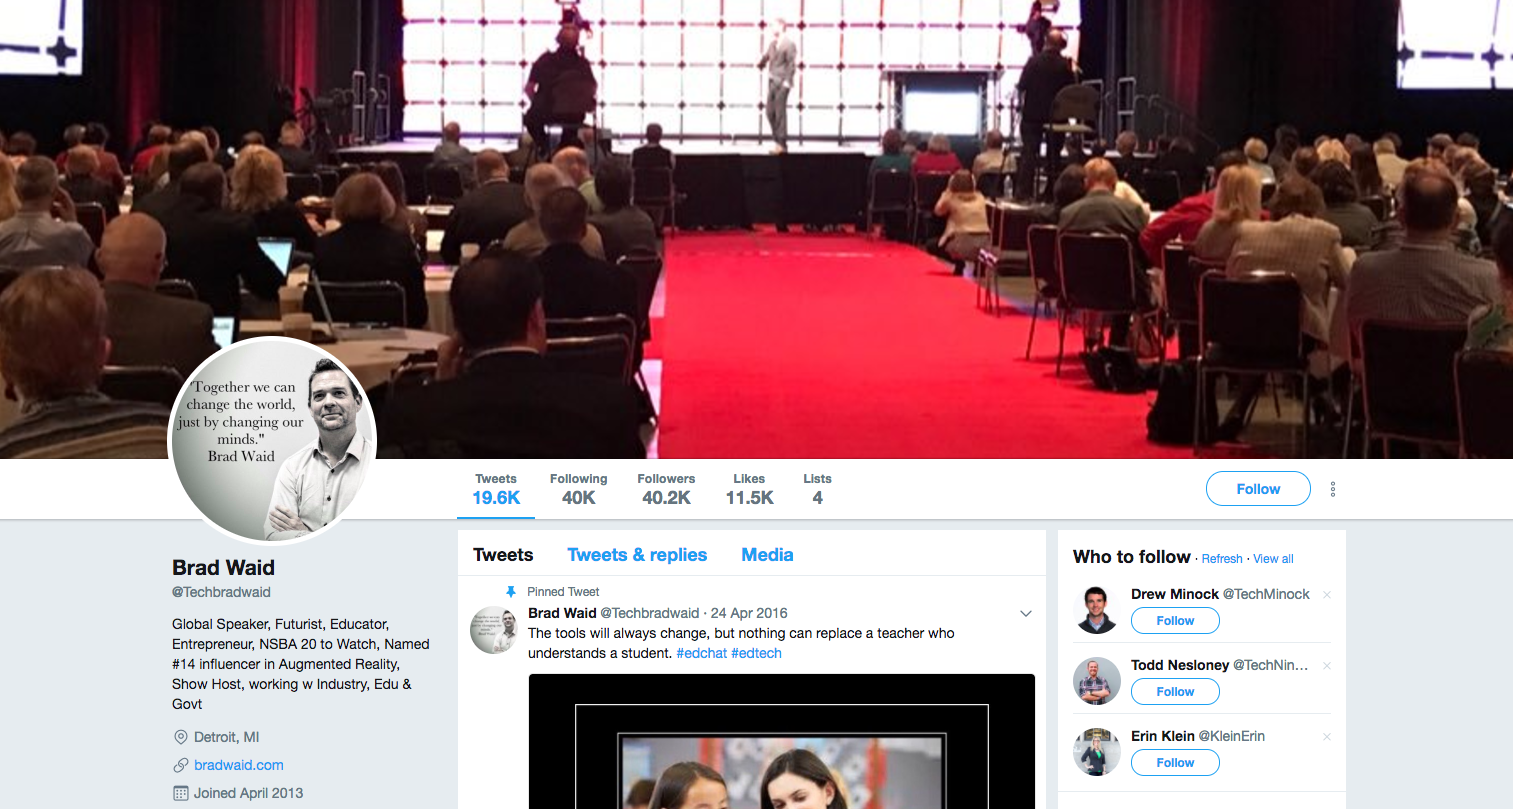Open the bradwaid.com website link

(x=239, y=765)
